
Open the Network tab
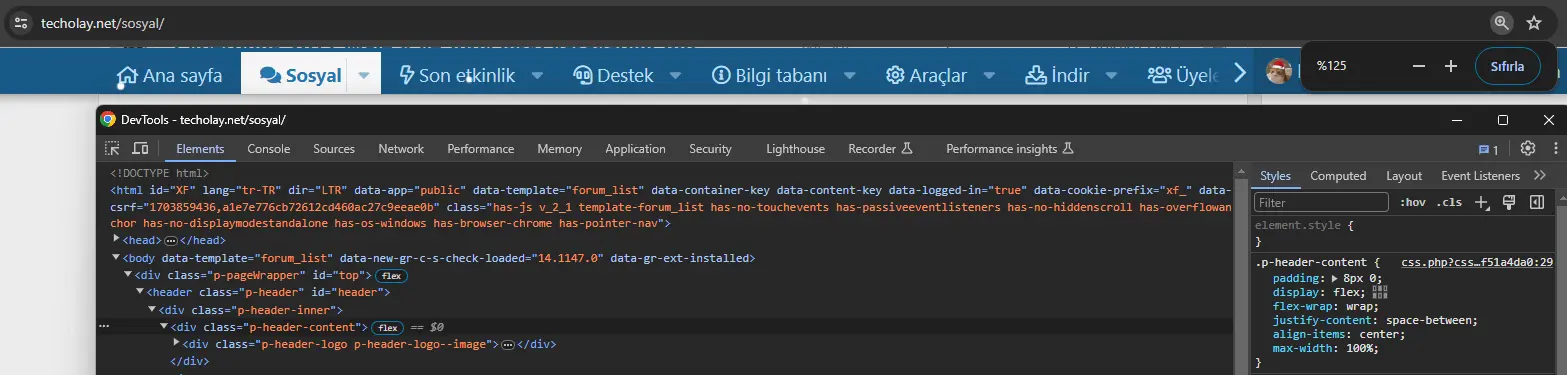click(x=401, y=149)
